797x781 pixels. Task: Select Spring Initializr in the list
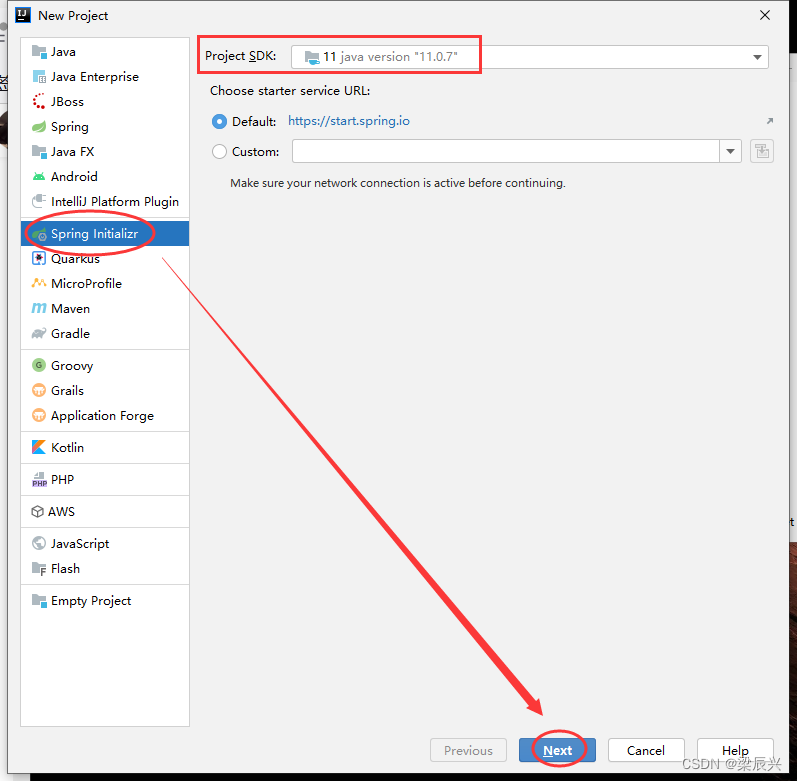tap(105, 234)
